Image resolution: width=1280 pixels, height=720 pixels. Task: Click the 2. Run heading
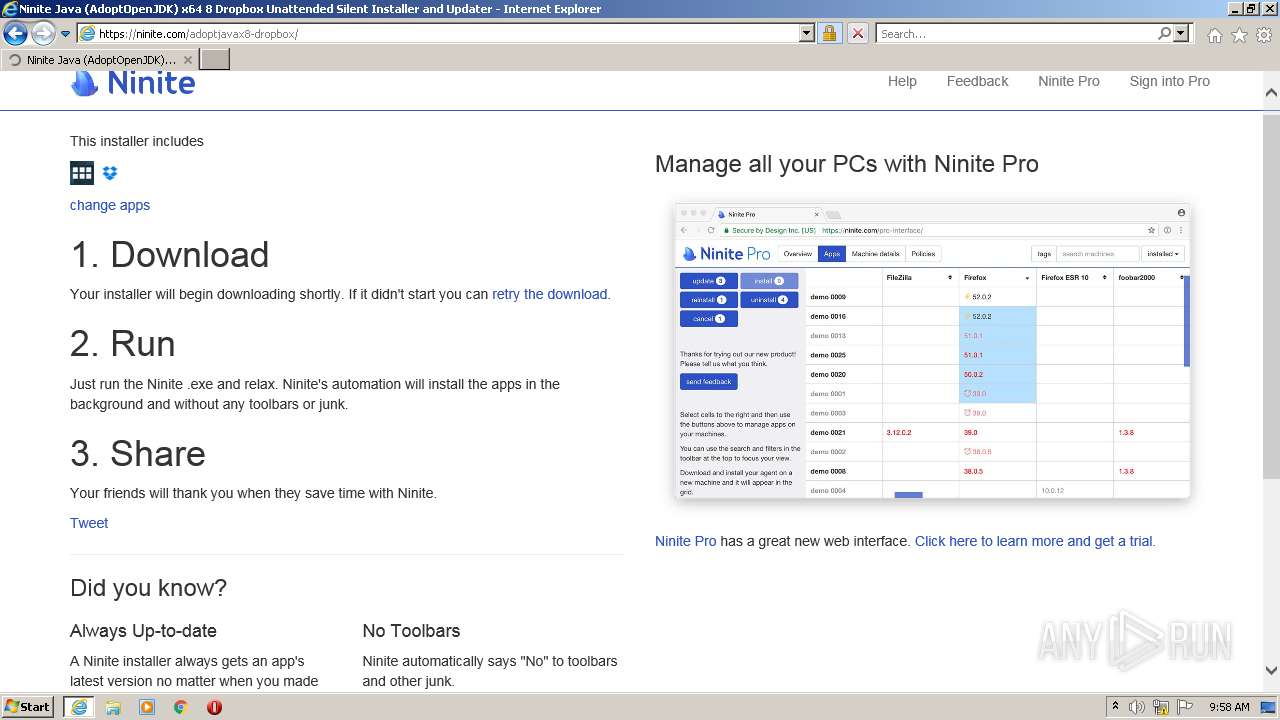point(123,344)
